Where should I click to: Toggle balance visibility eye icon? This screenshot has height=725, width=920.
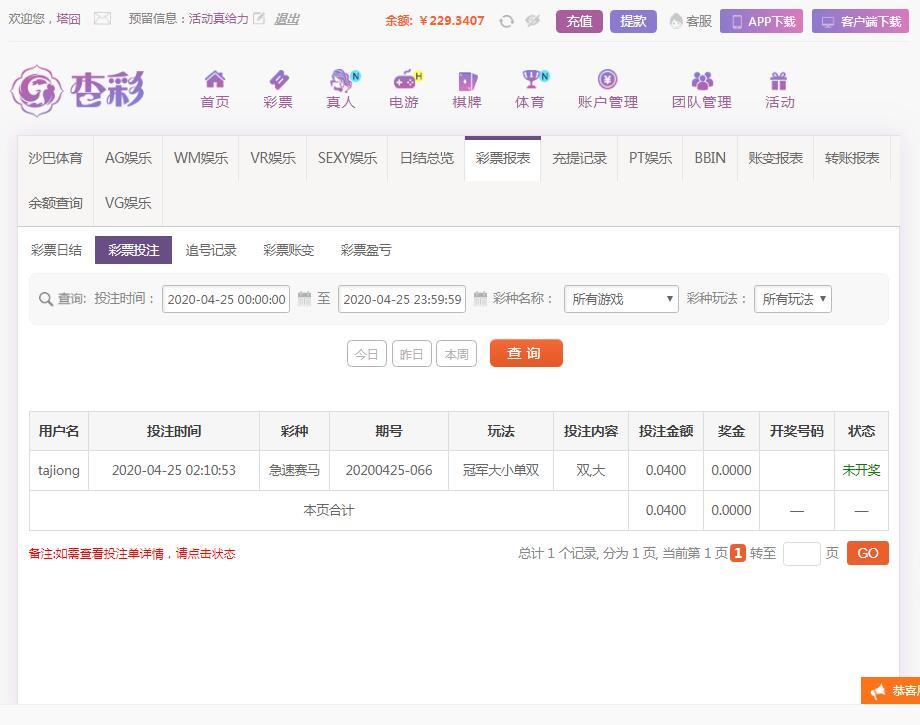point(533,21)
